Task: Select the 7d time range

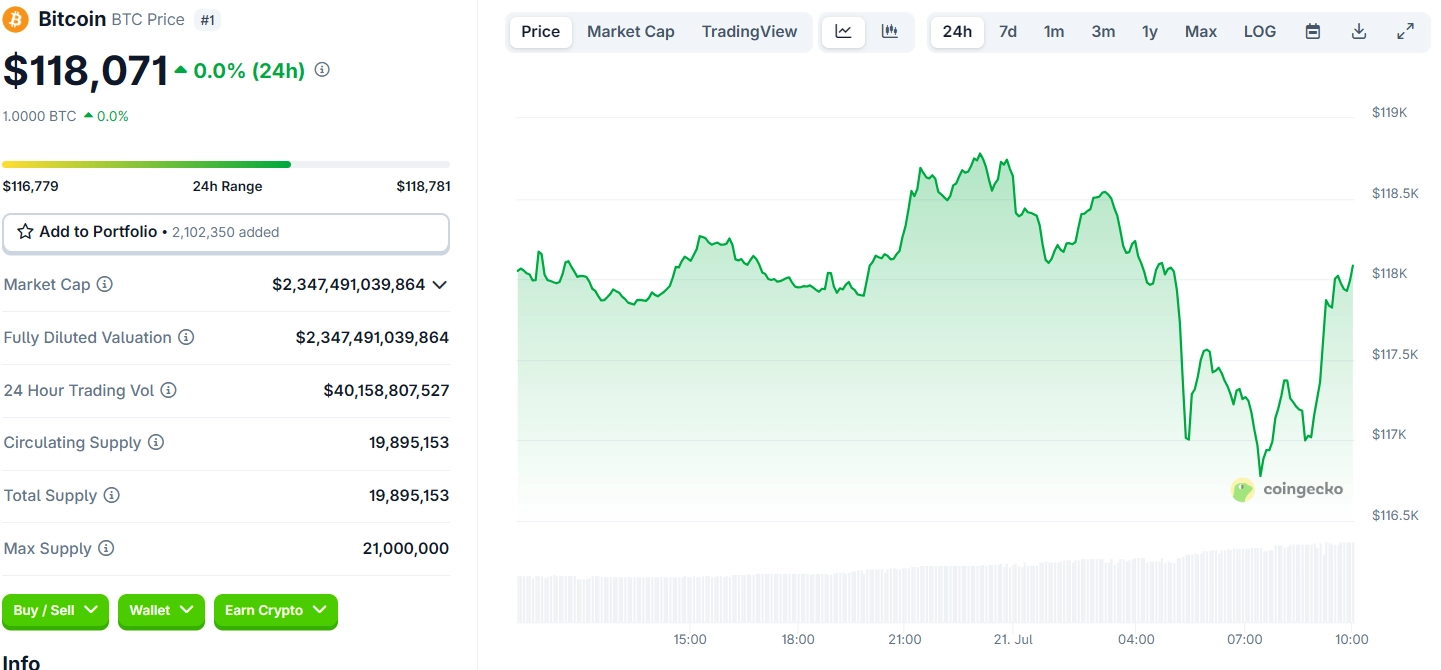Action: [x=1008, y=32]
